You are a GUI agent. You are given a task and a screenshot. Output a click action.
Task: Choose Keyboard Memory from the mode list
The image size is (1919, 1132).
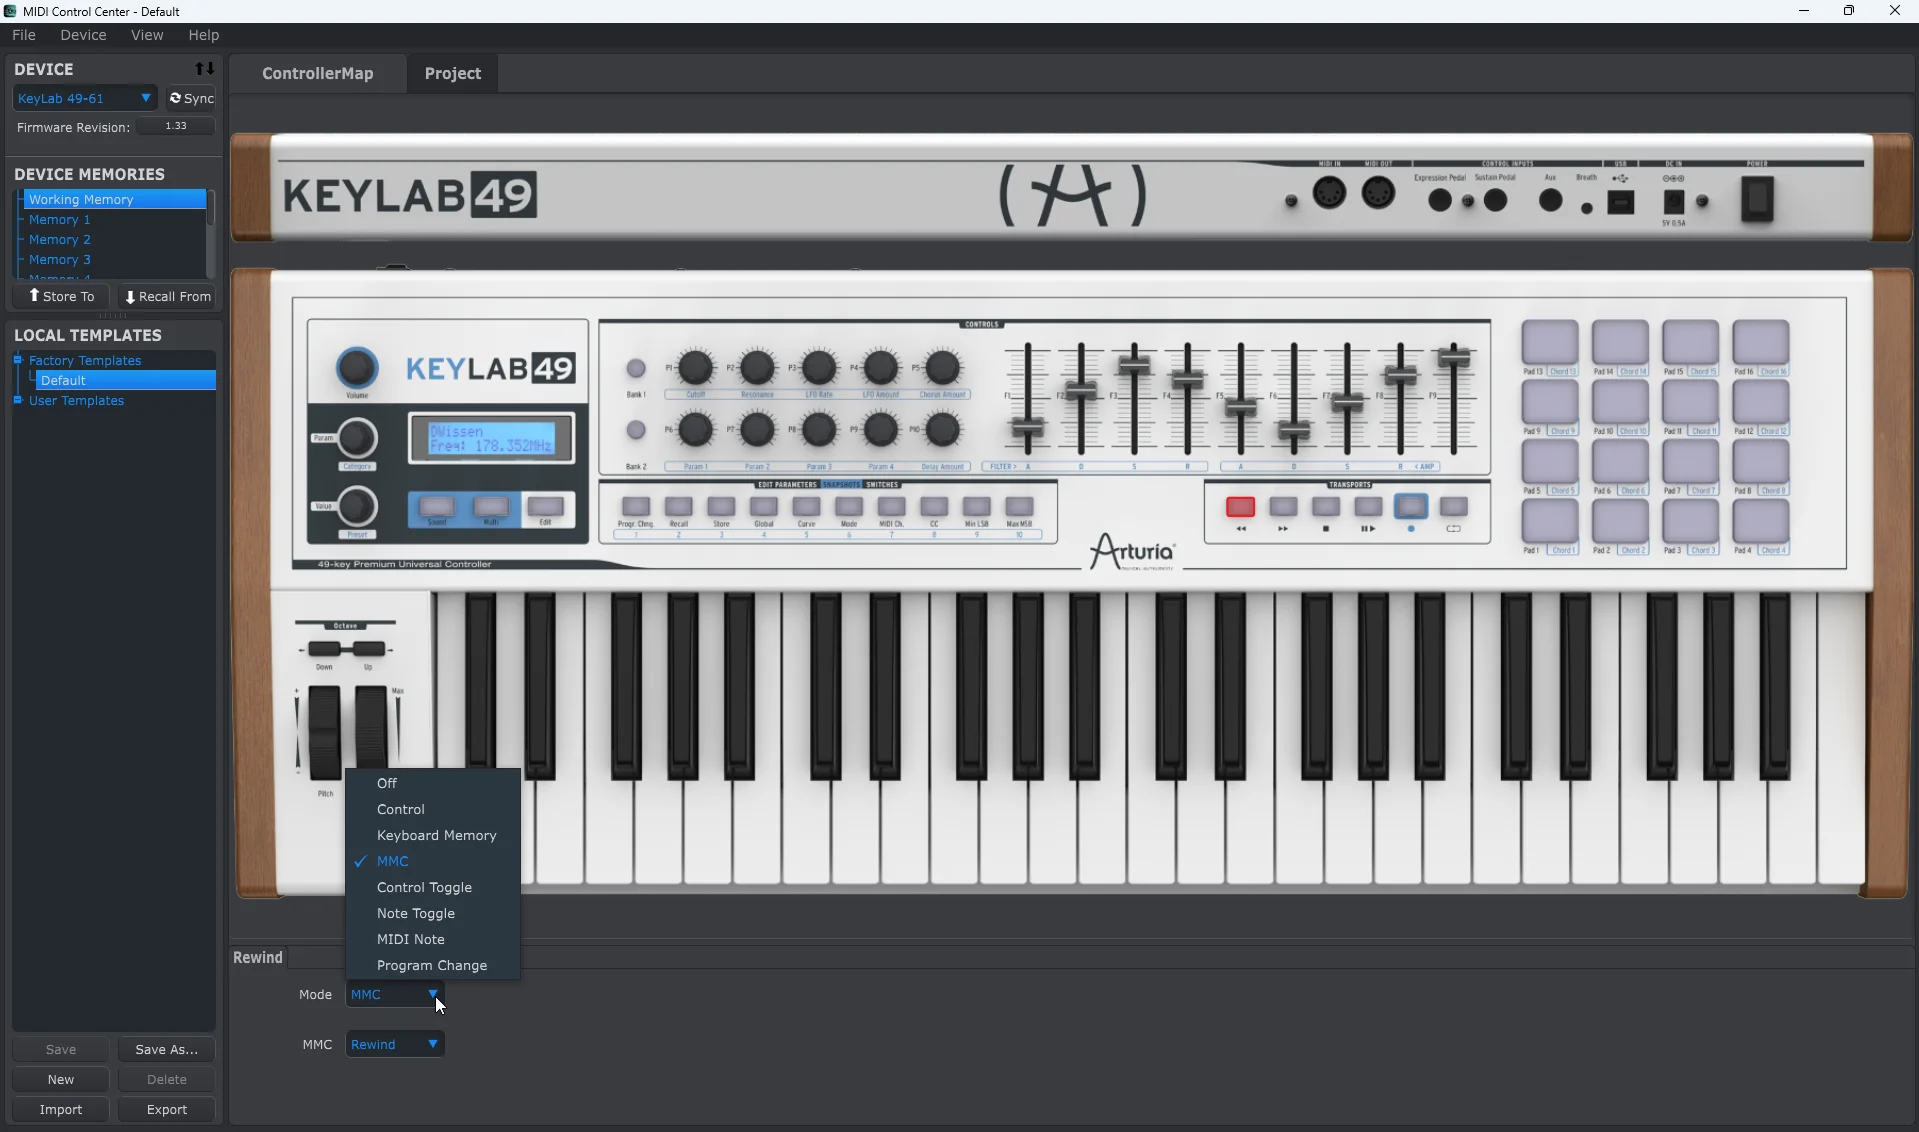(x=432, y=835)
